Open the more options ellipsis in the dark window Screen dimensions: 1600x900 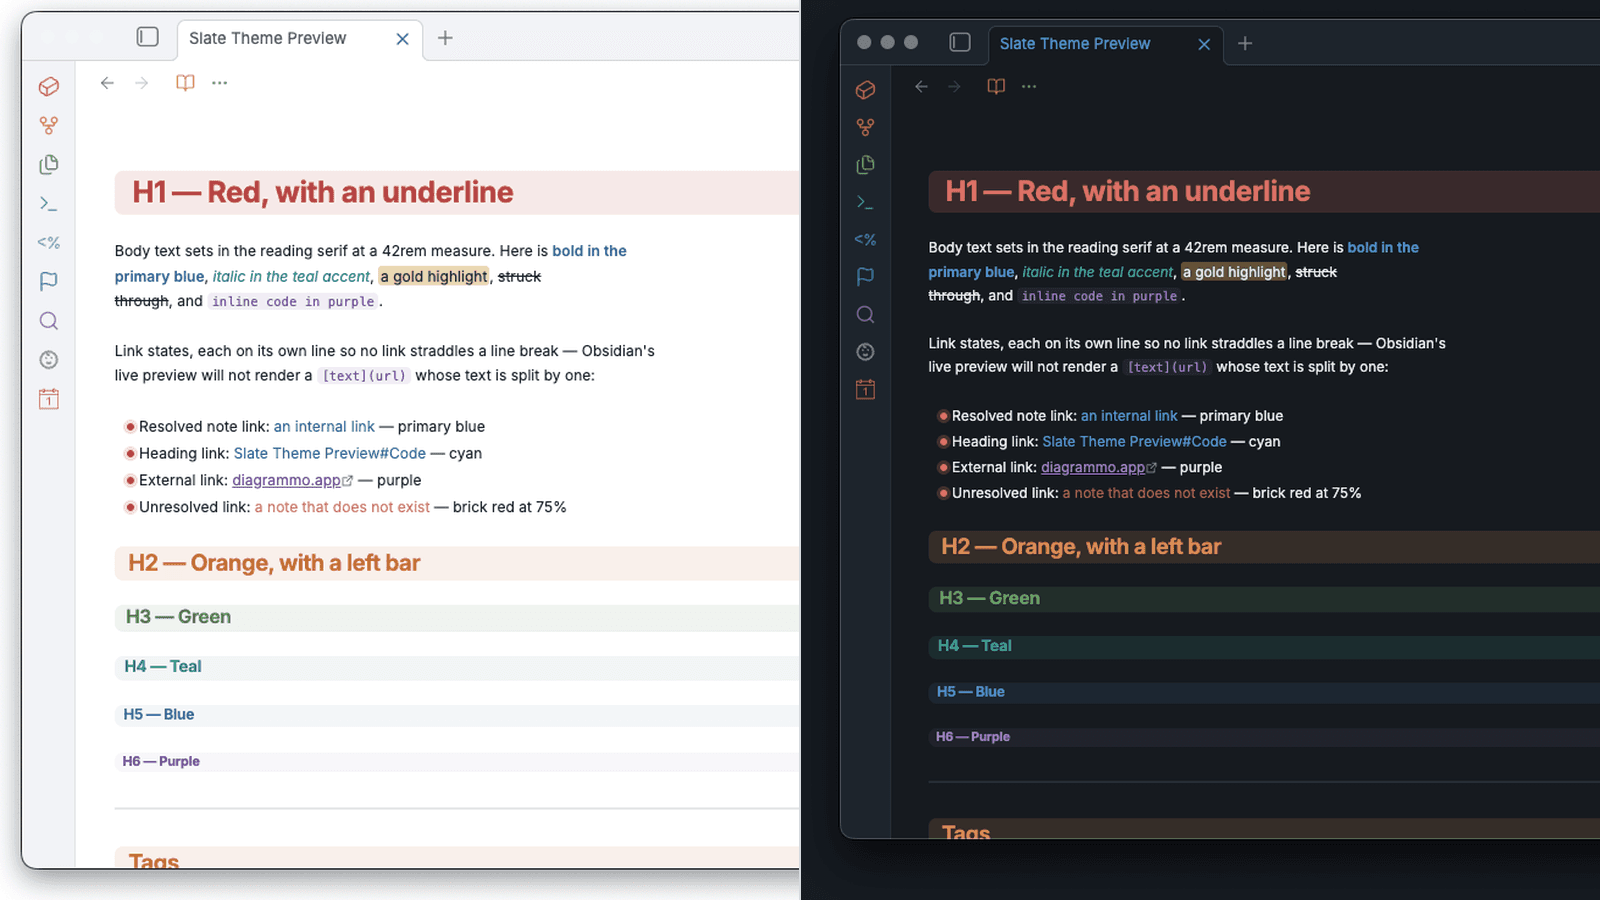[x=1029, y=87]
